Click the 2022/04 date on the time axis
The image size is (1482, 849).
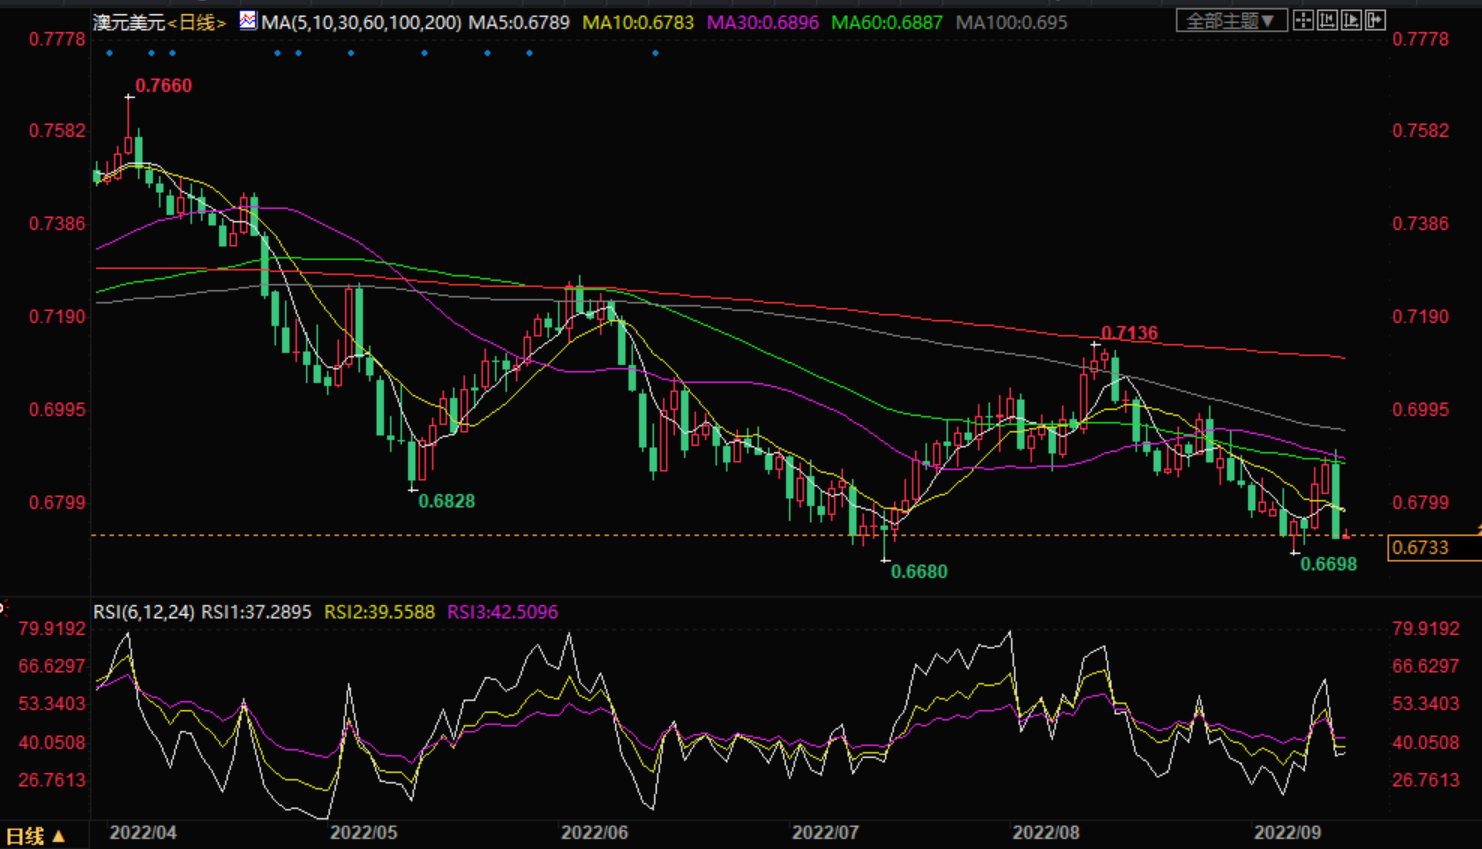point(143,833)
